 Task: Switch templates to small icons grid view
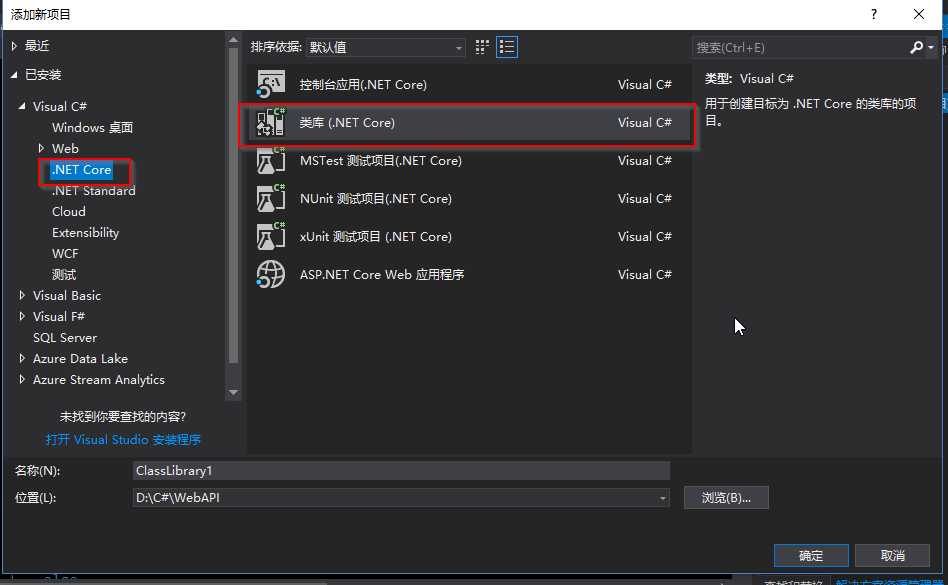(482, 47)
